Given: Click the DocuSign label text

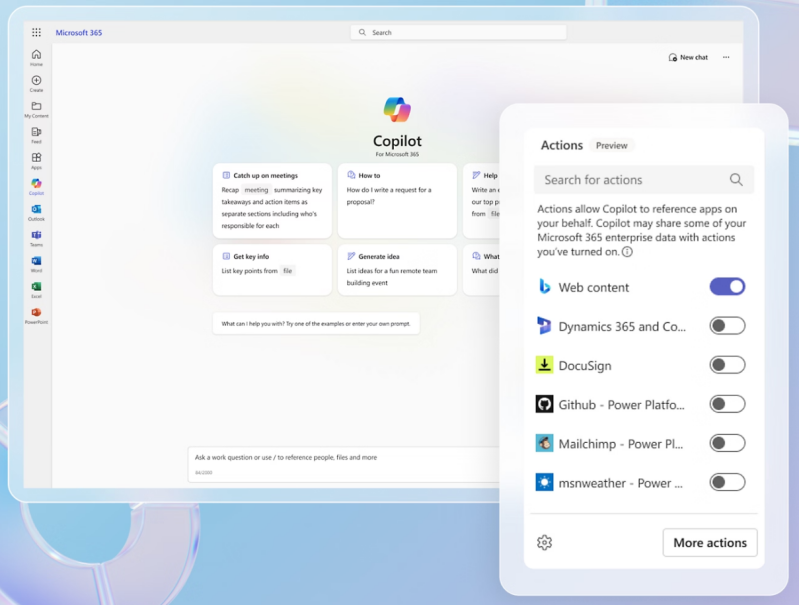Looking at the screenshot, I should tap(585, 365).
